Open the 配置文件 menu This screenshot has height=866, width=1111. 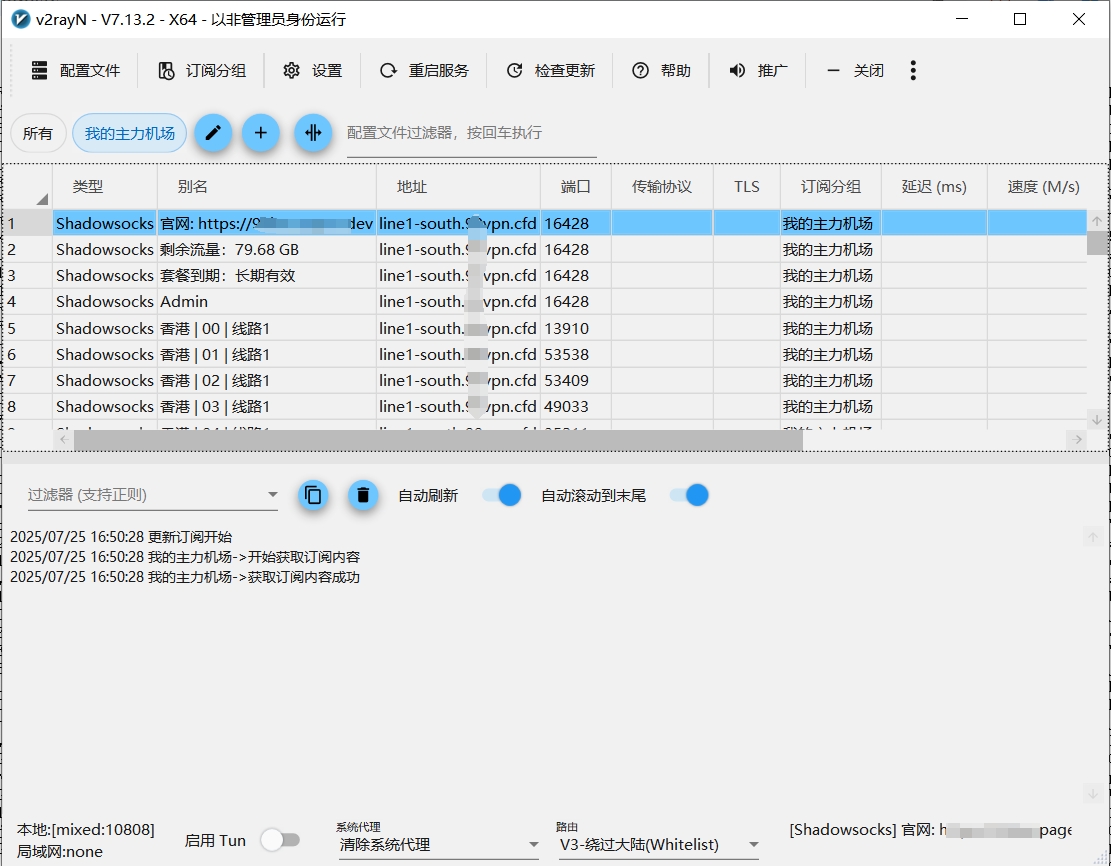(x=76, y=71)
